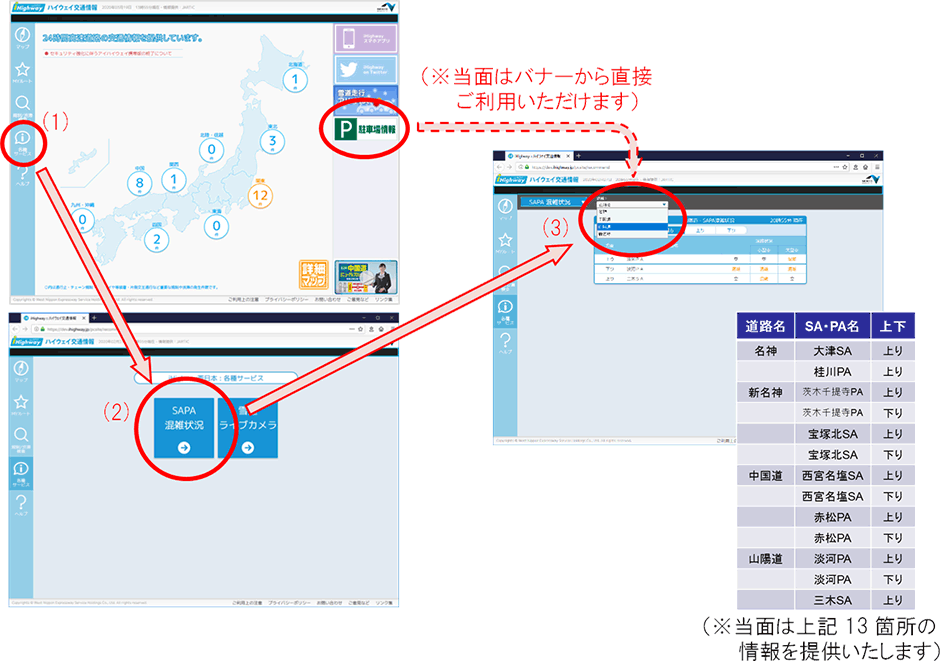Select the 四国 region bubble showing 2
The width and height of the screenshot is (940, 661).
tap(156, 240)
